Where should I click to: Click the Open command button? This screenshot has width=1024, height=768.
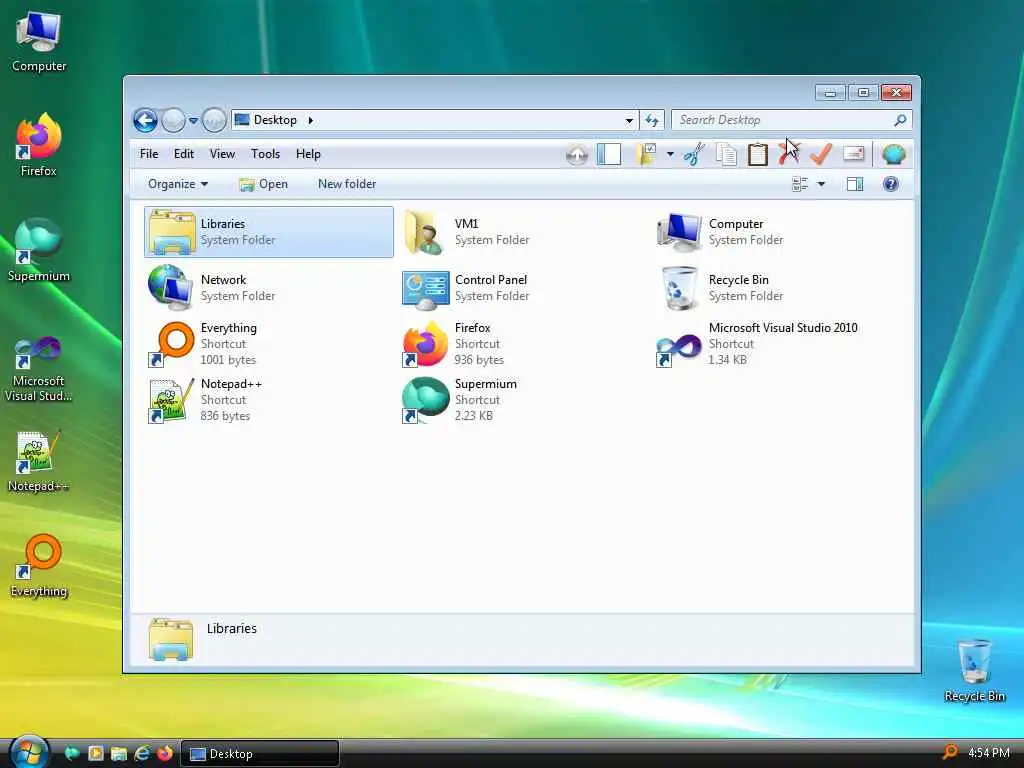click(x=263, y=184)
